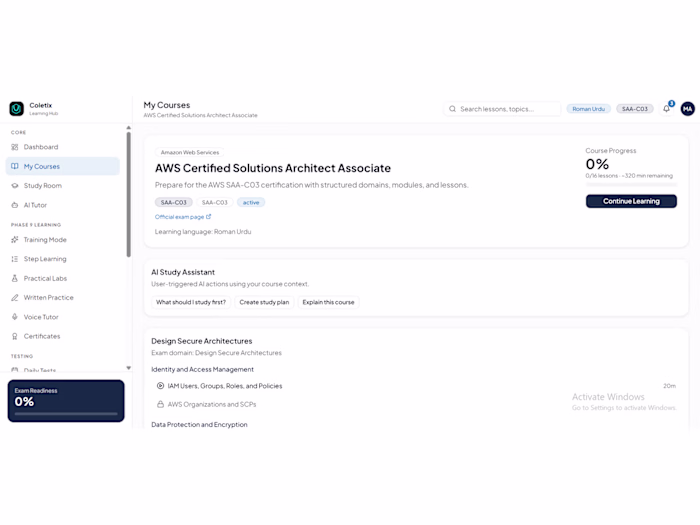Click the Learning language: Roman Urdu text
The image size is (700, 525).
coord(203,232)
